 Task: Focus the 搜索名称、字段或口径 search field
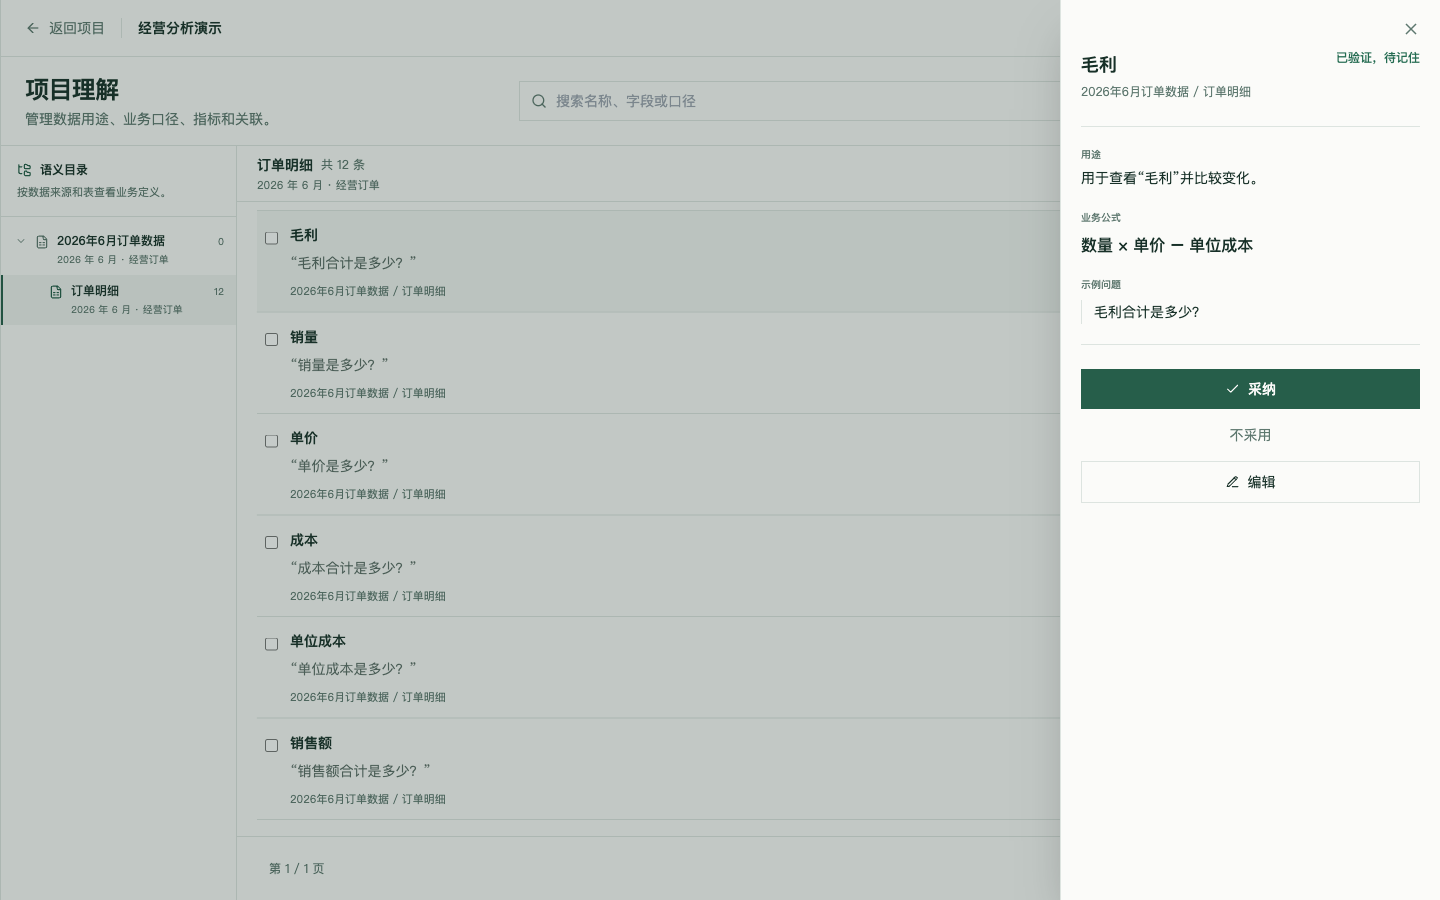[790, 101]
